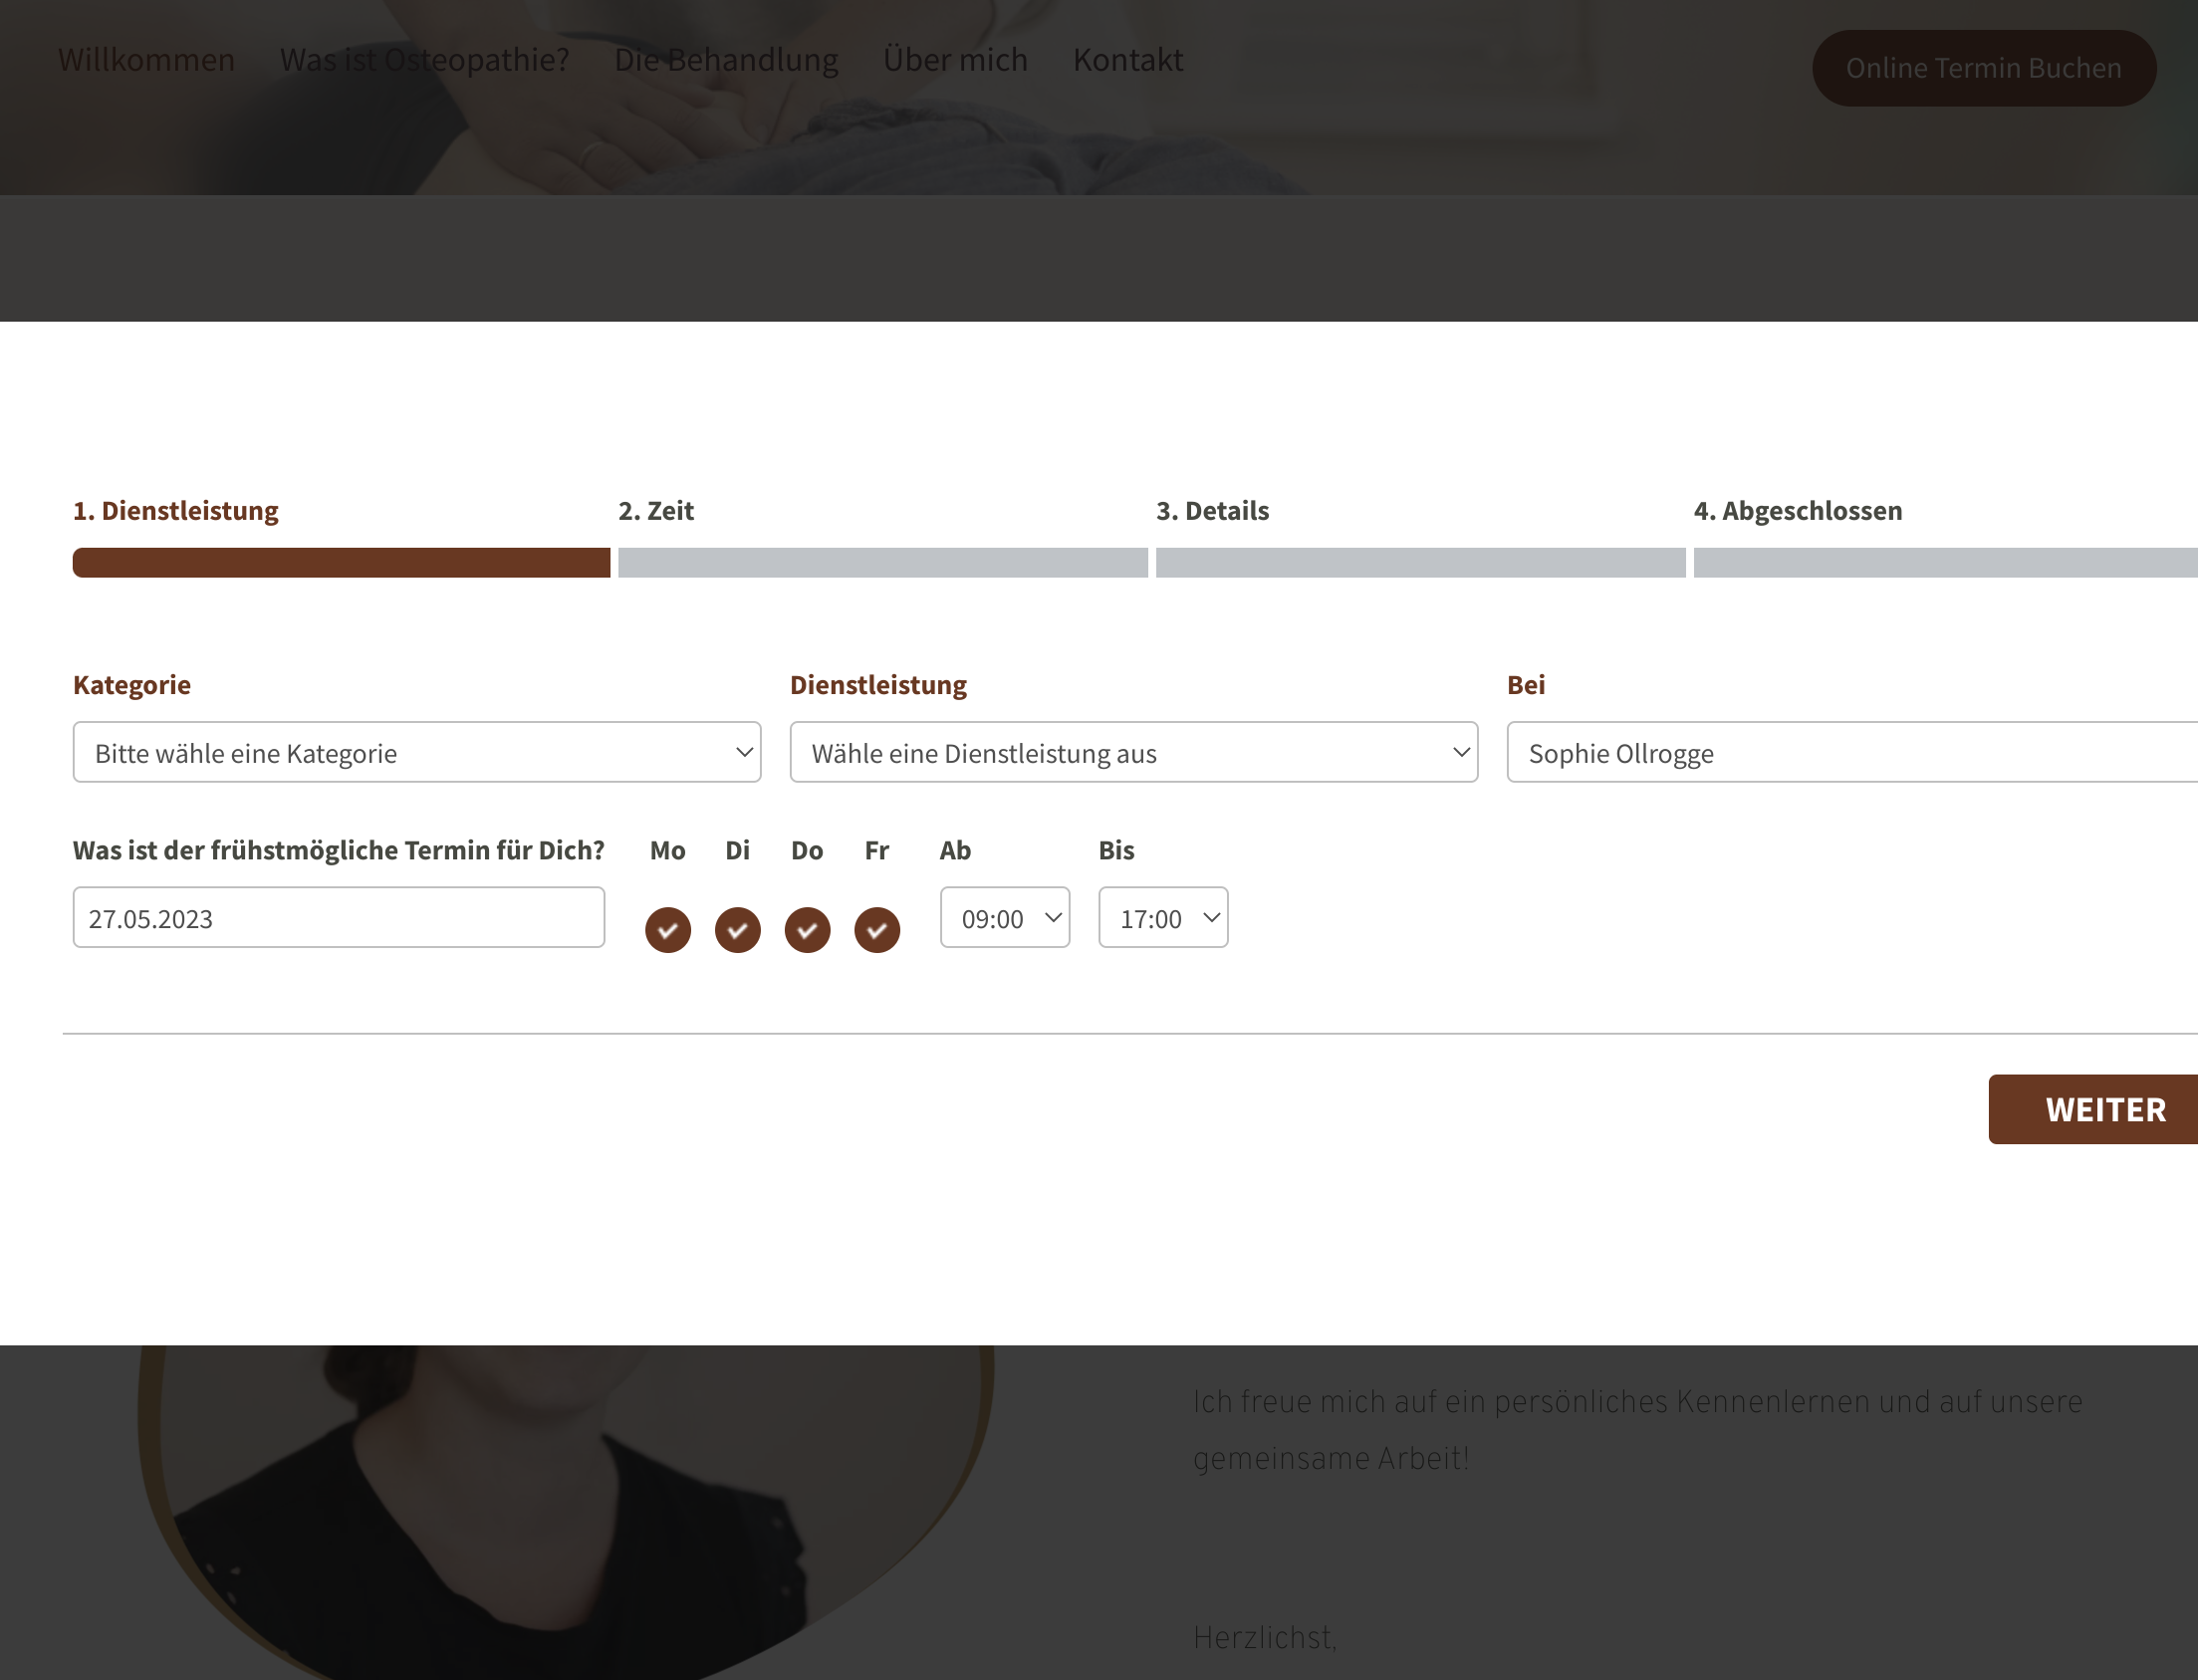Click the Kategorie label
This screenshot has width=2198, height=1680.
132,685
